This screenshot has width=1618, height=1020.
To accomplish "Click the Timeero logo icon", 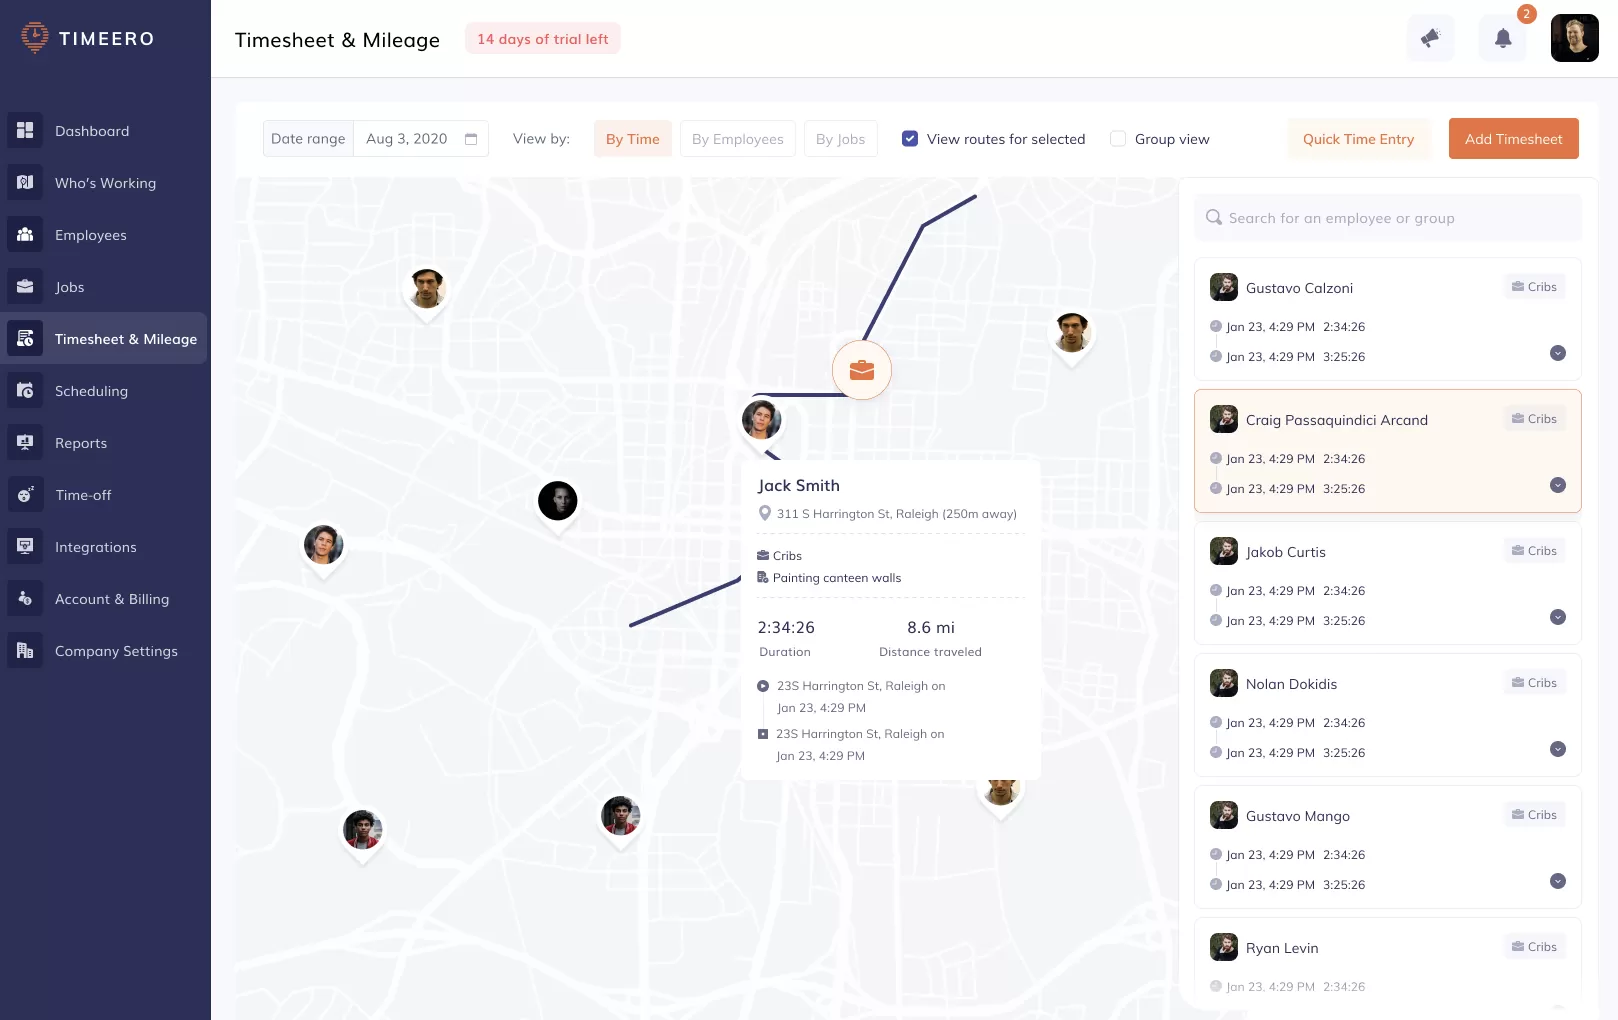I will click(x=35, y=38).
